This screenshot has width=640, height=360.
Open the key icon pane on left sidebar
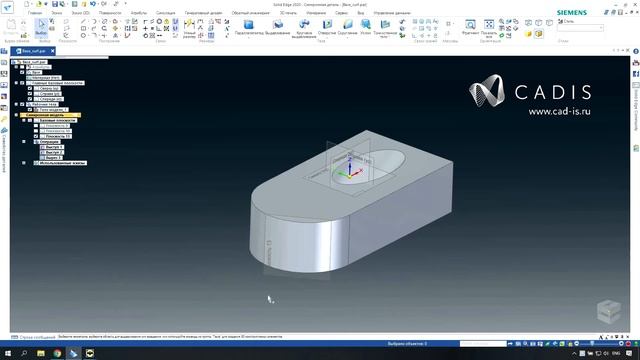(4, 119)
